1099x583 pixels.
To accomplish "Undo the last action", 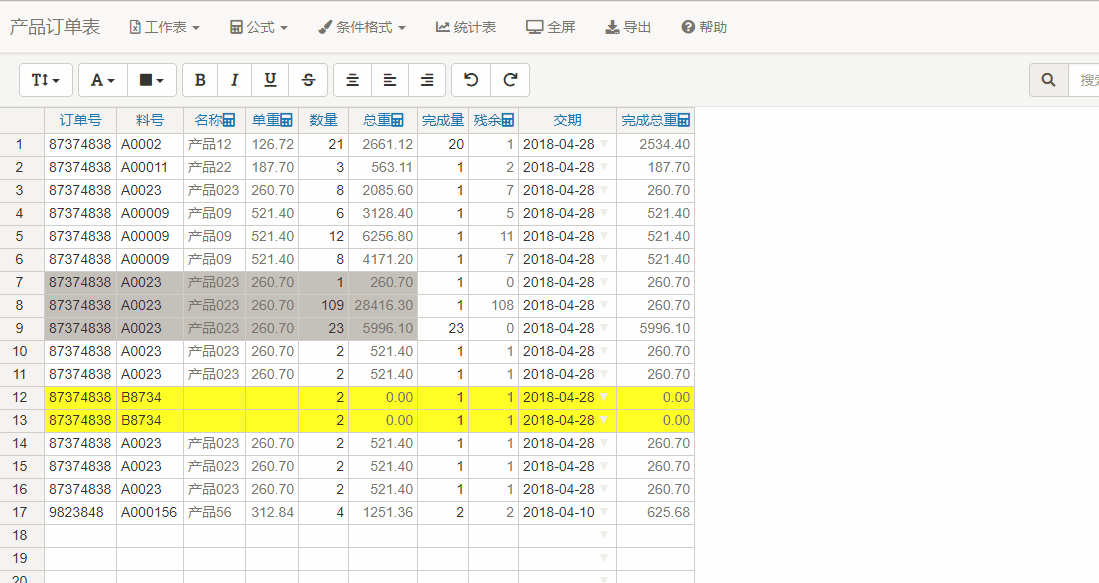I will (471, 80).
